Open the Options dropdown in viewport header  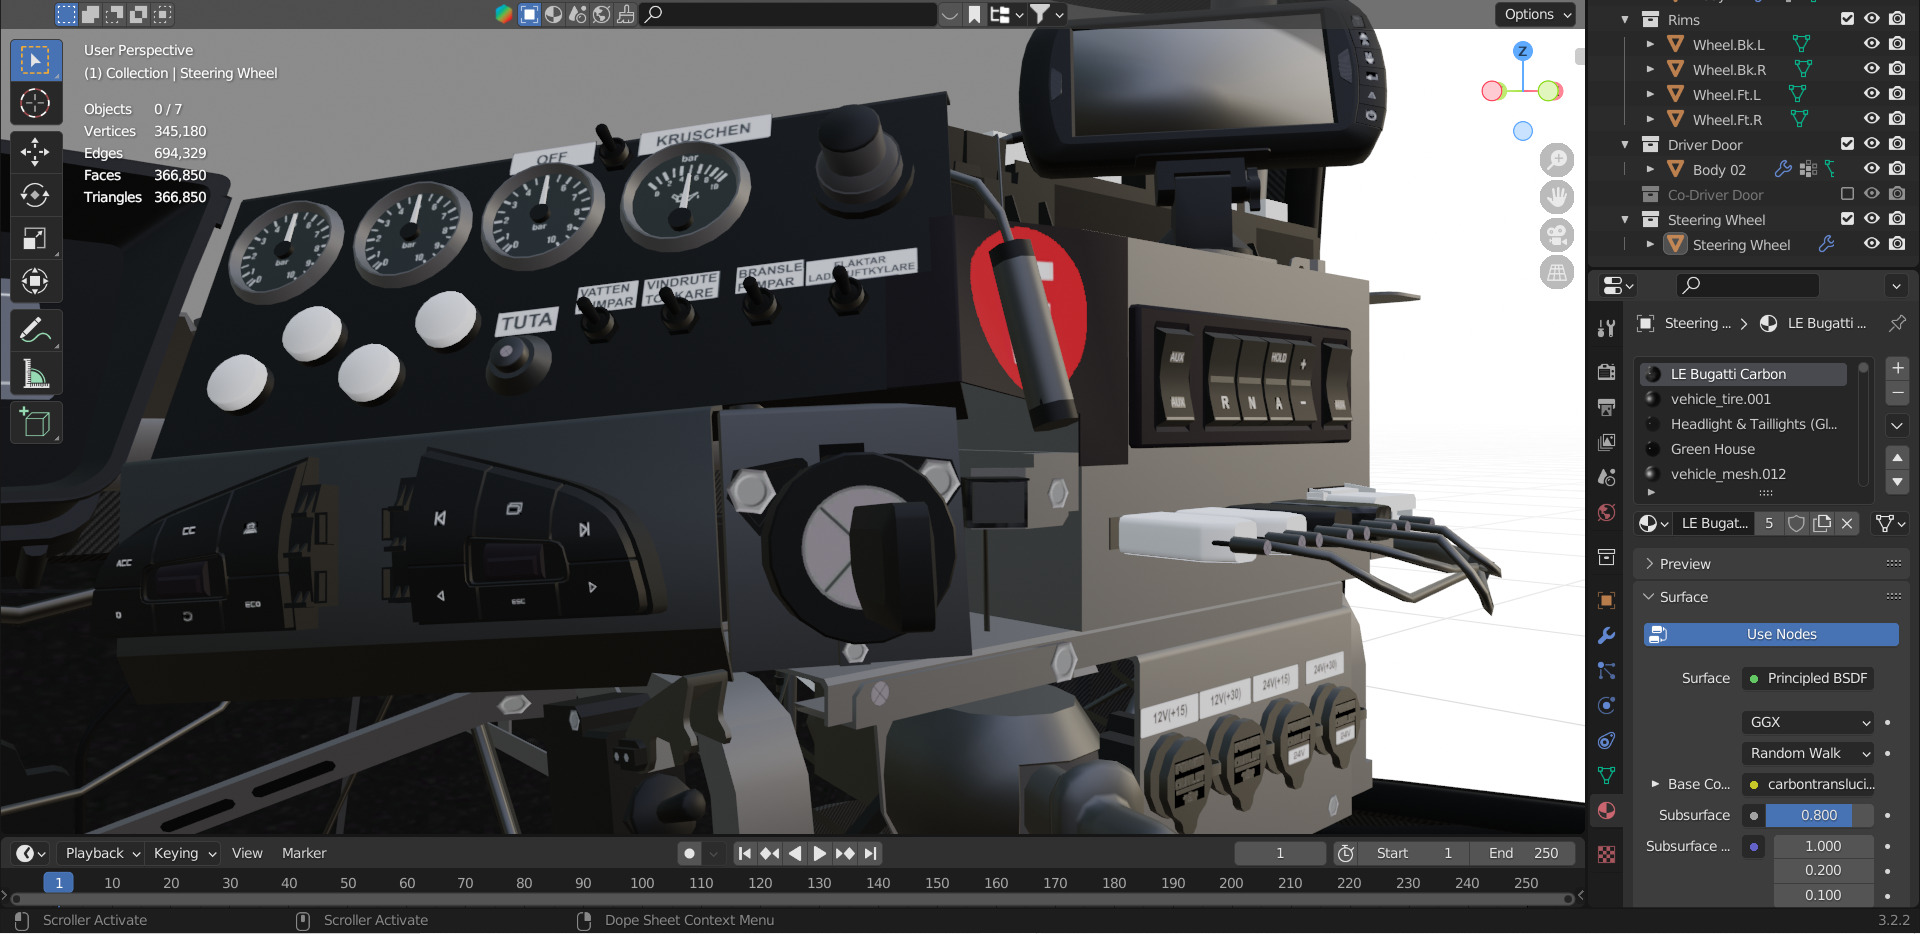point(1537,14)
